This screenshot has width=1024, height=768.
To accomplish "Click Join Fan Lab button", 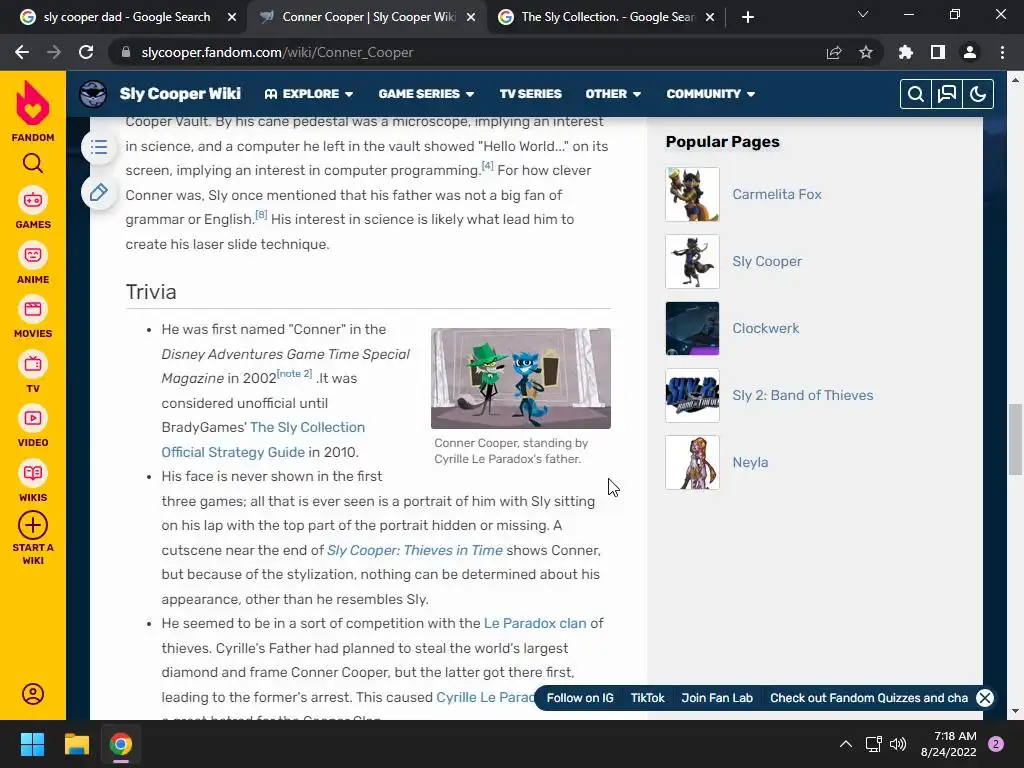I will point(717,697).
